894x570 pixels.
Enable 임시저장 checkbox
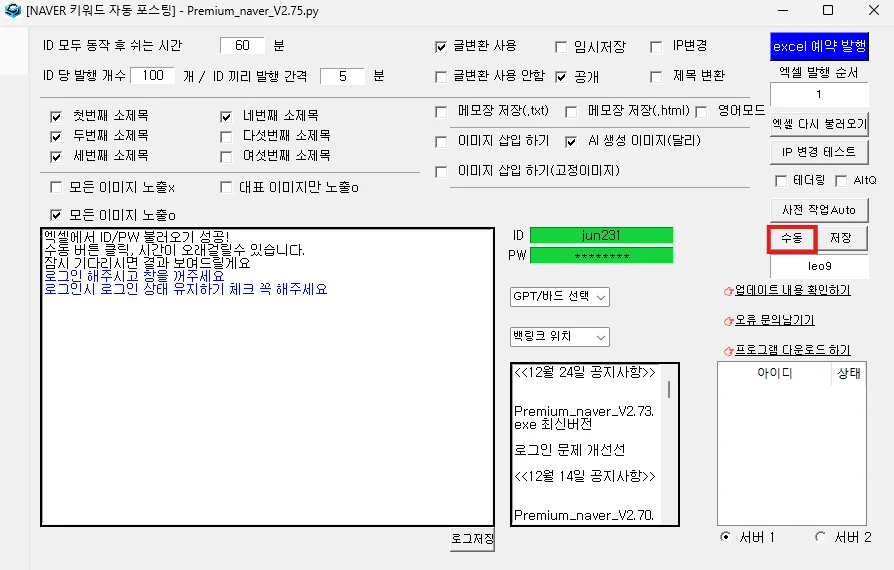point(561,47)
